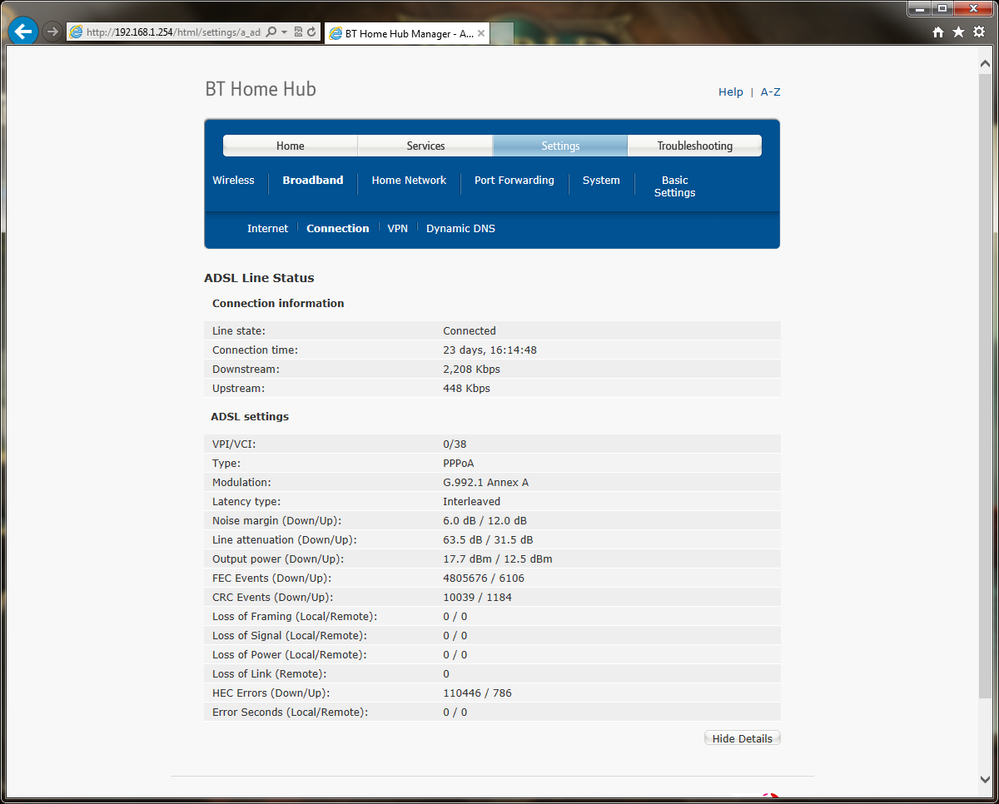
Task: Click the Loss of Signal label
Action: [289, 635]
